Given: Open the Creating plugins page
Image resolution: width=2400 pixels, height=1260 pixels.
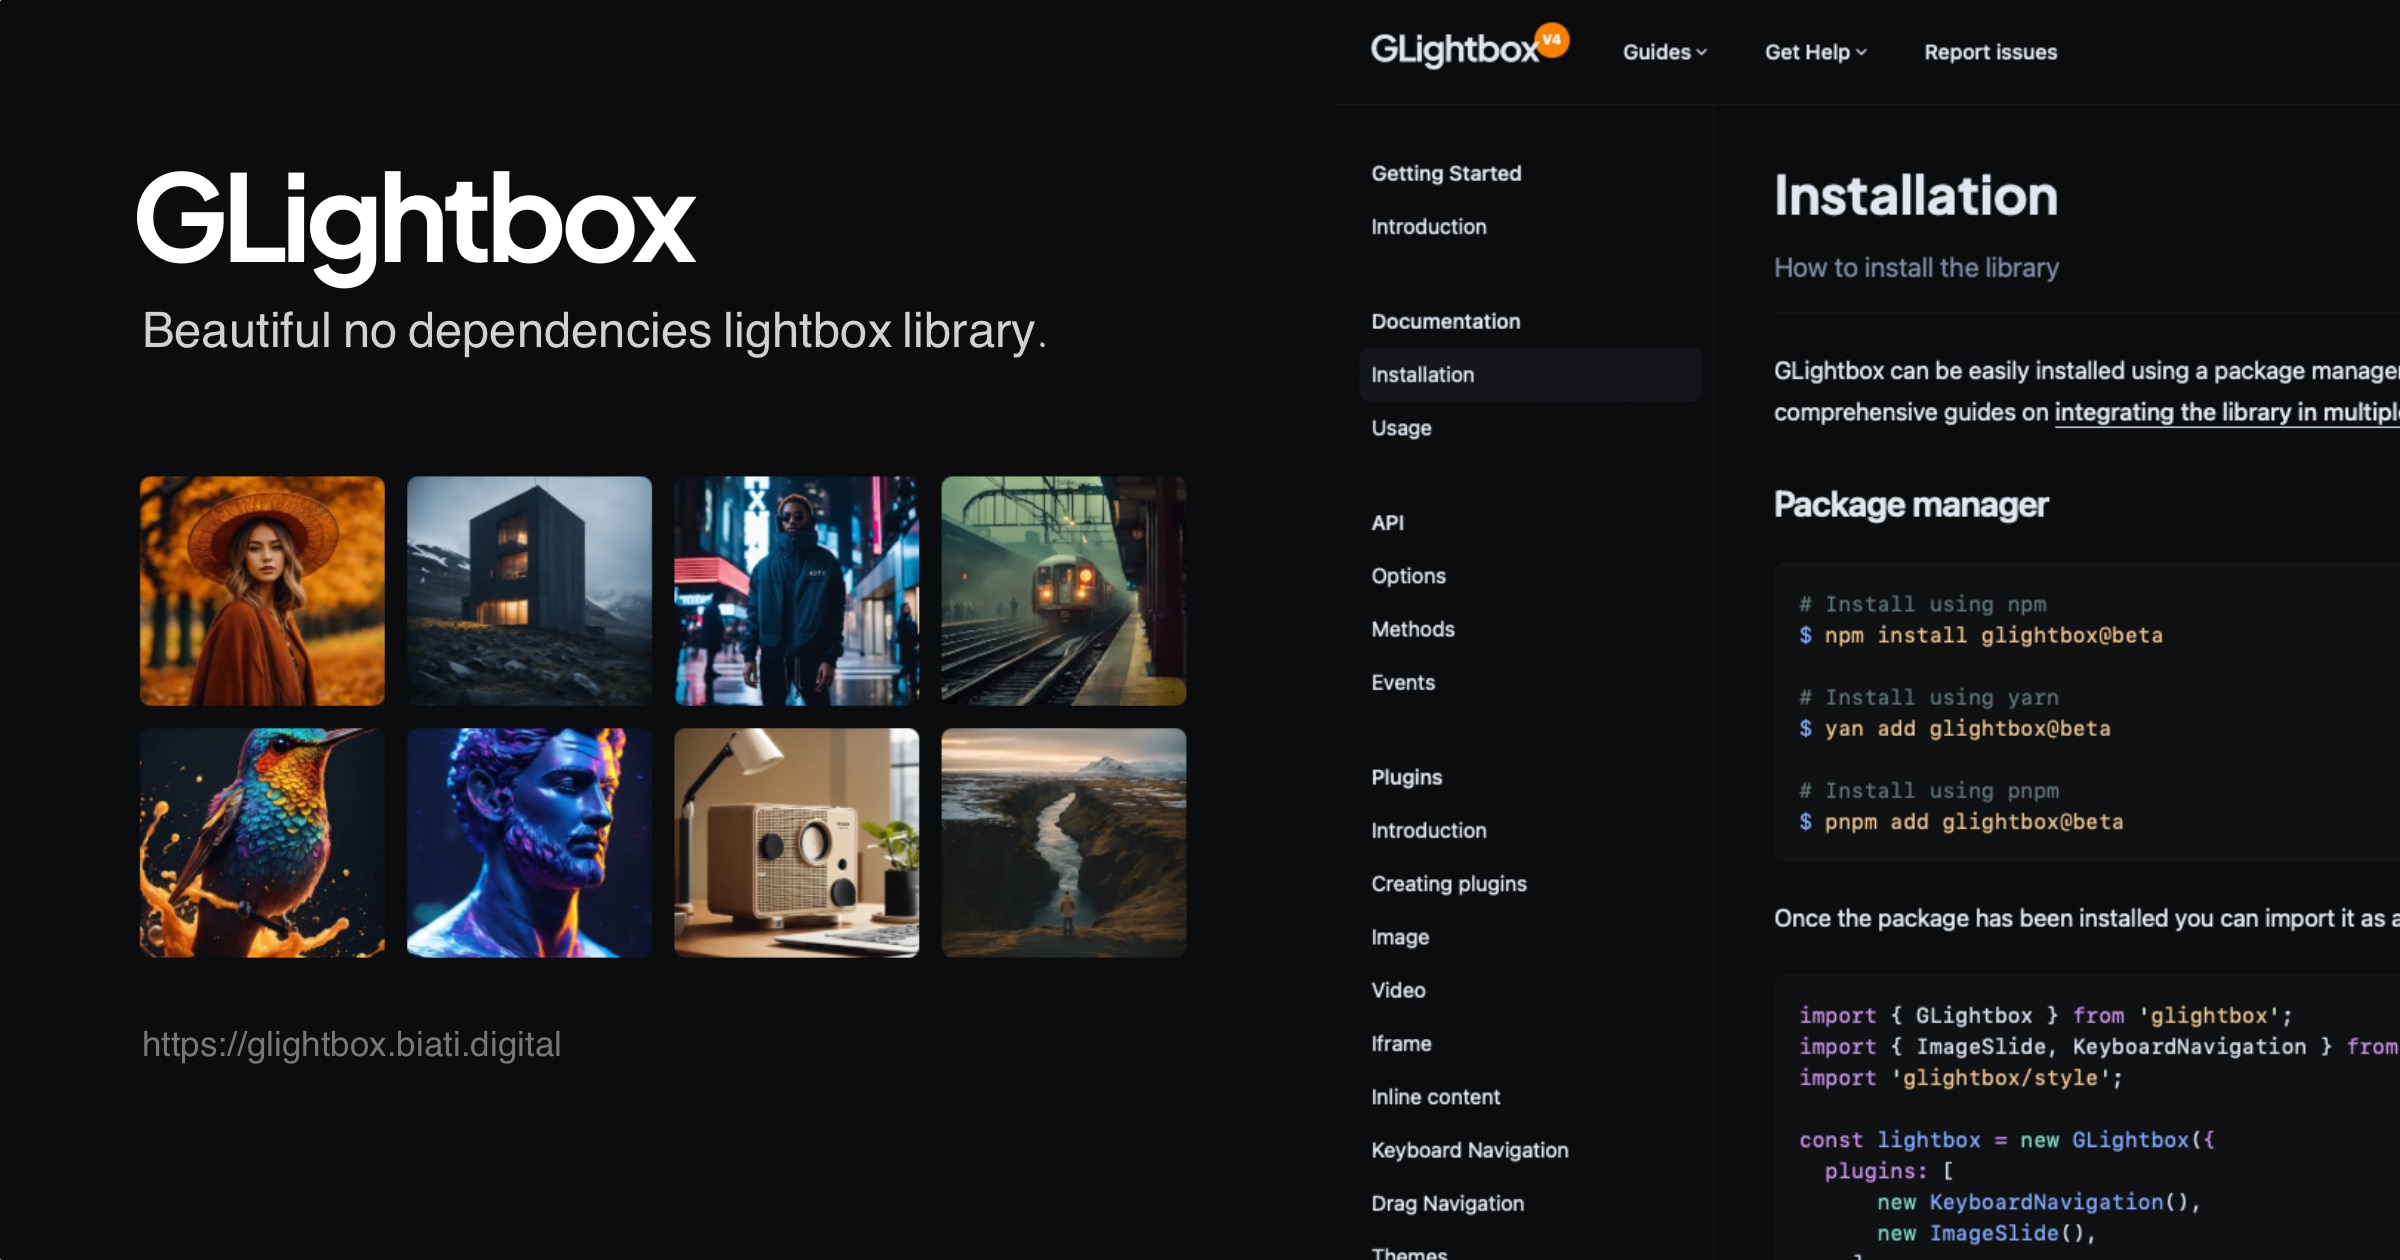Looking at the screenshot, I should click(x=1449, y=883).
